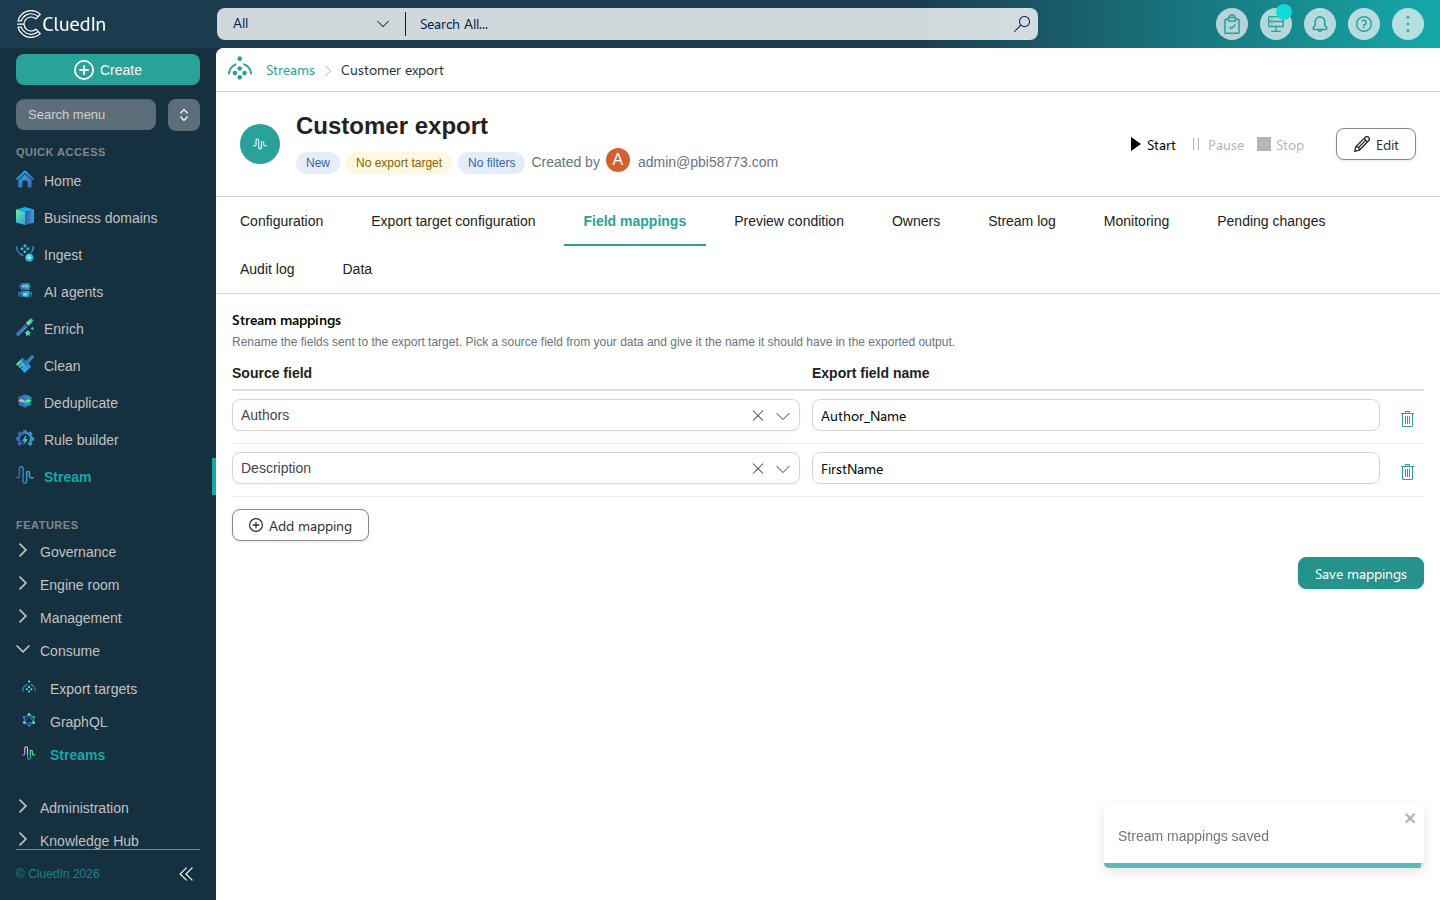Open the server status icon in header
Screen dimensions: 1440x900
[1276, 24]
